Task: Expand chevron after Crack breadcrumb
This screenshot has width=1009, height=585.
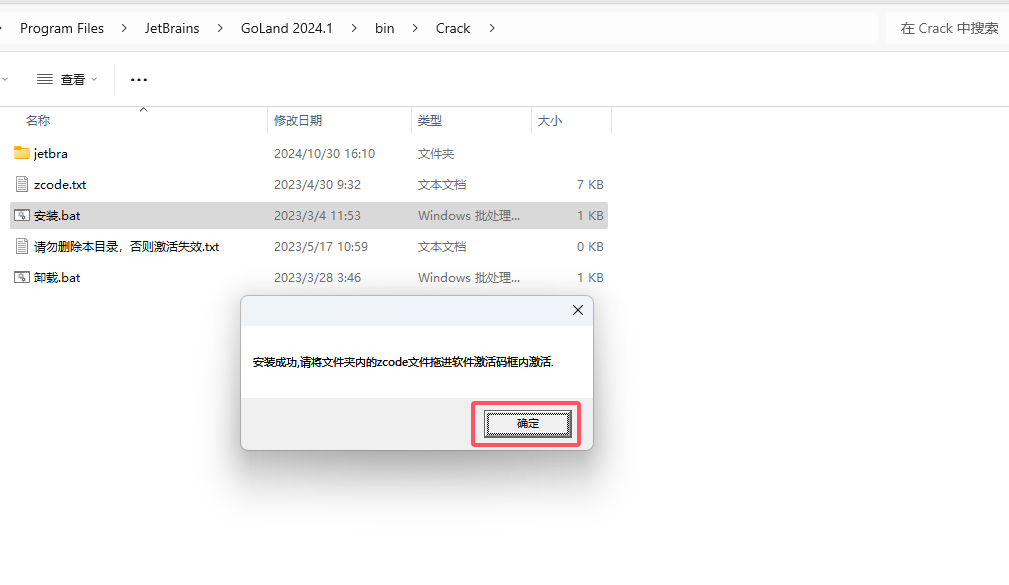Action: [492, 28]
